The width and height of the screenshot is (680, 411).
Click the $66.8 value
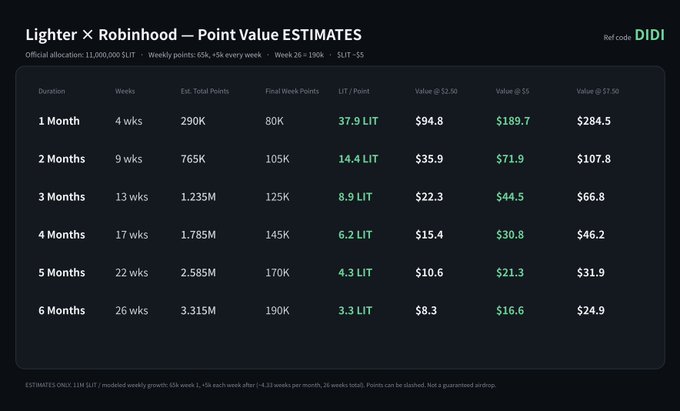(x=591, y=197)
